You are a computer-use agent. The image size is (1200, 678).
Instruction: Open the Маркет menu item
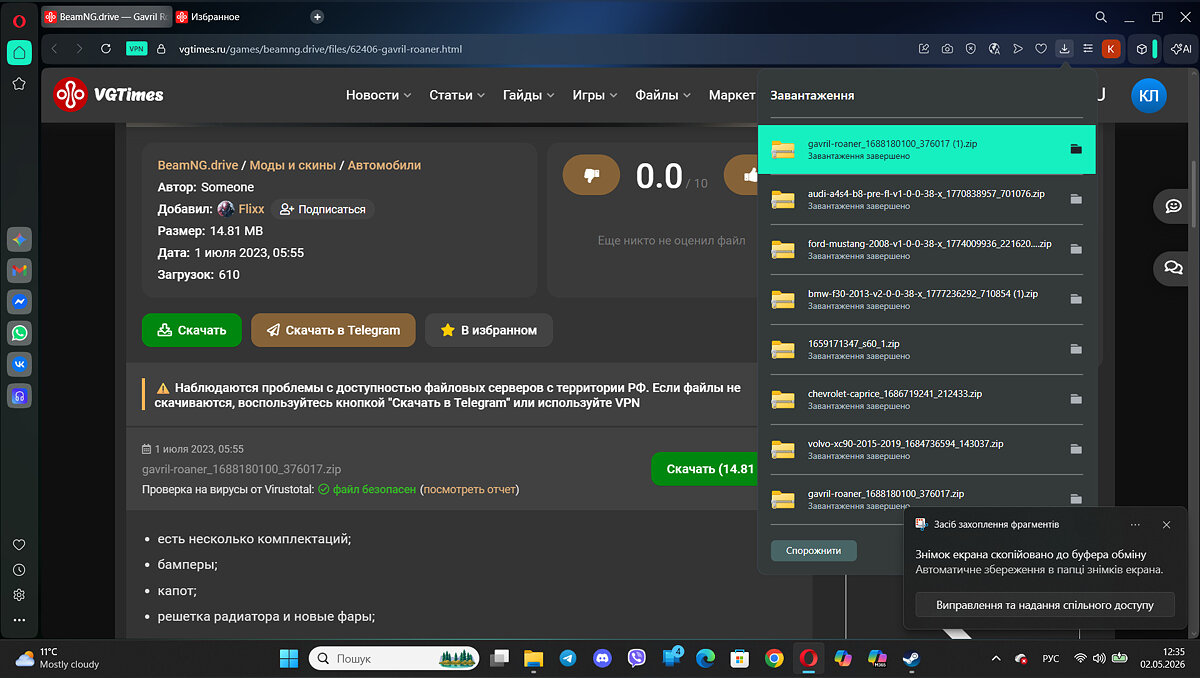tap(732, 95)
